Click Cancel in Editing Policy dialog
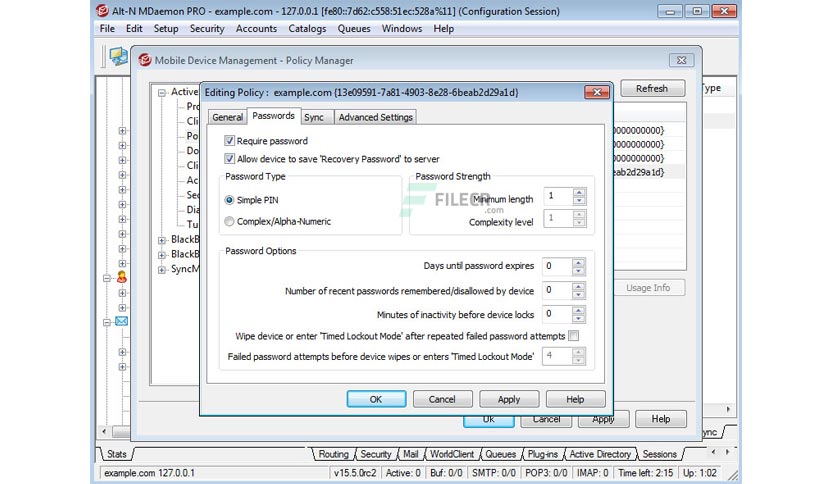Image resolution: width=836 pixels, height=484 pixels. (x=442, y=399)
